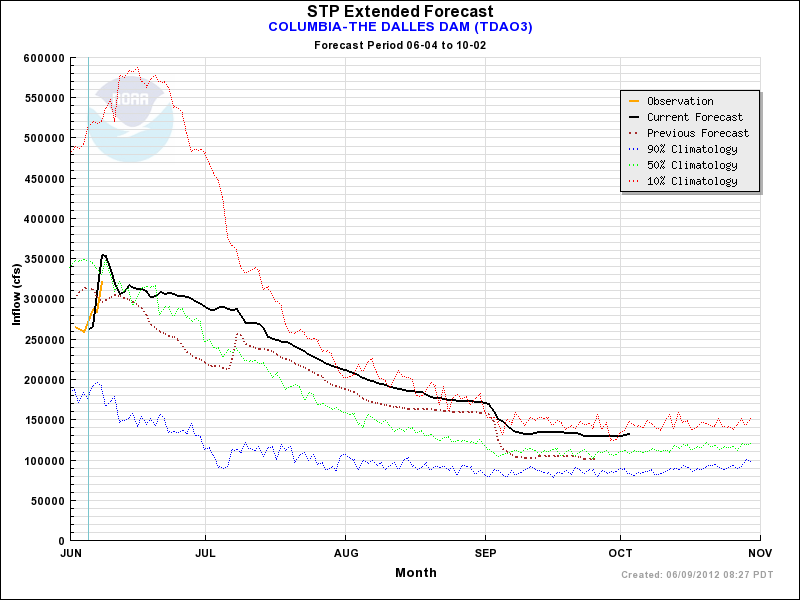Viewport: 800px width, 600px height.
Task: Click the Forecast Period 06-04 to 10-02 text
Action: pos(400,46)
